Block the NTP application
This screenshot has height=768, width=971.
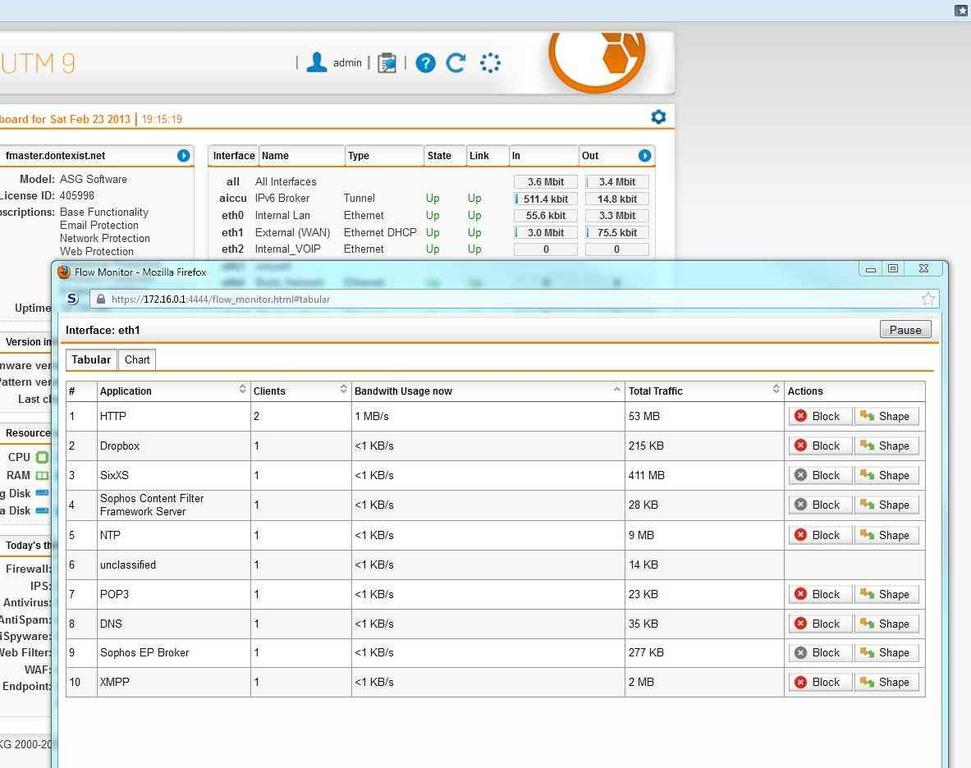819,535
